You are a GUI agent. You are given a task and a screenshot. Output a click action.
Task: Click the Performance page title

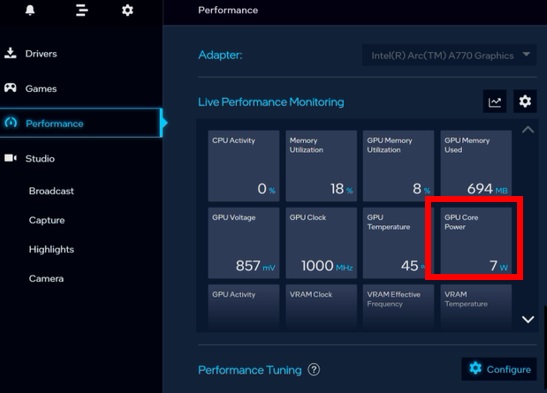pos(228,10)
